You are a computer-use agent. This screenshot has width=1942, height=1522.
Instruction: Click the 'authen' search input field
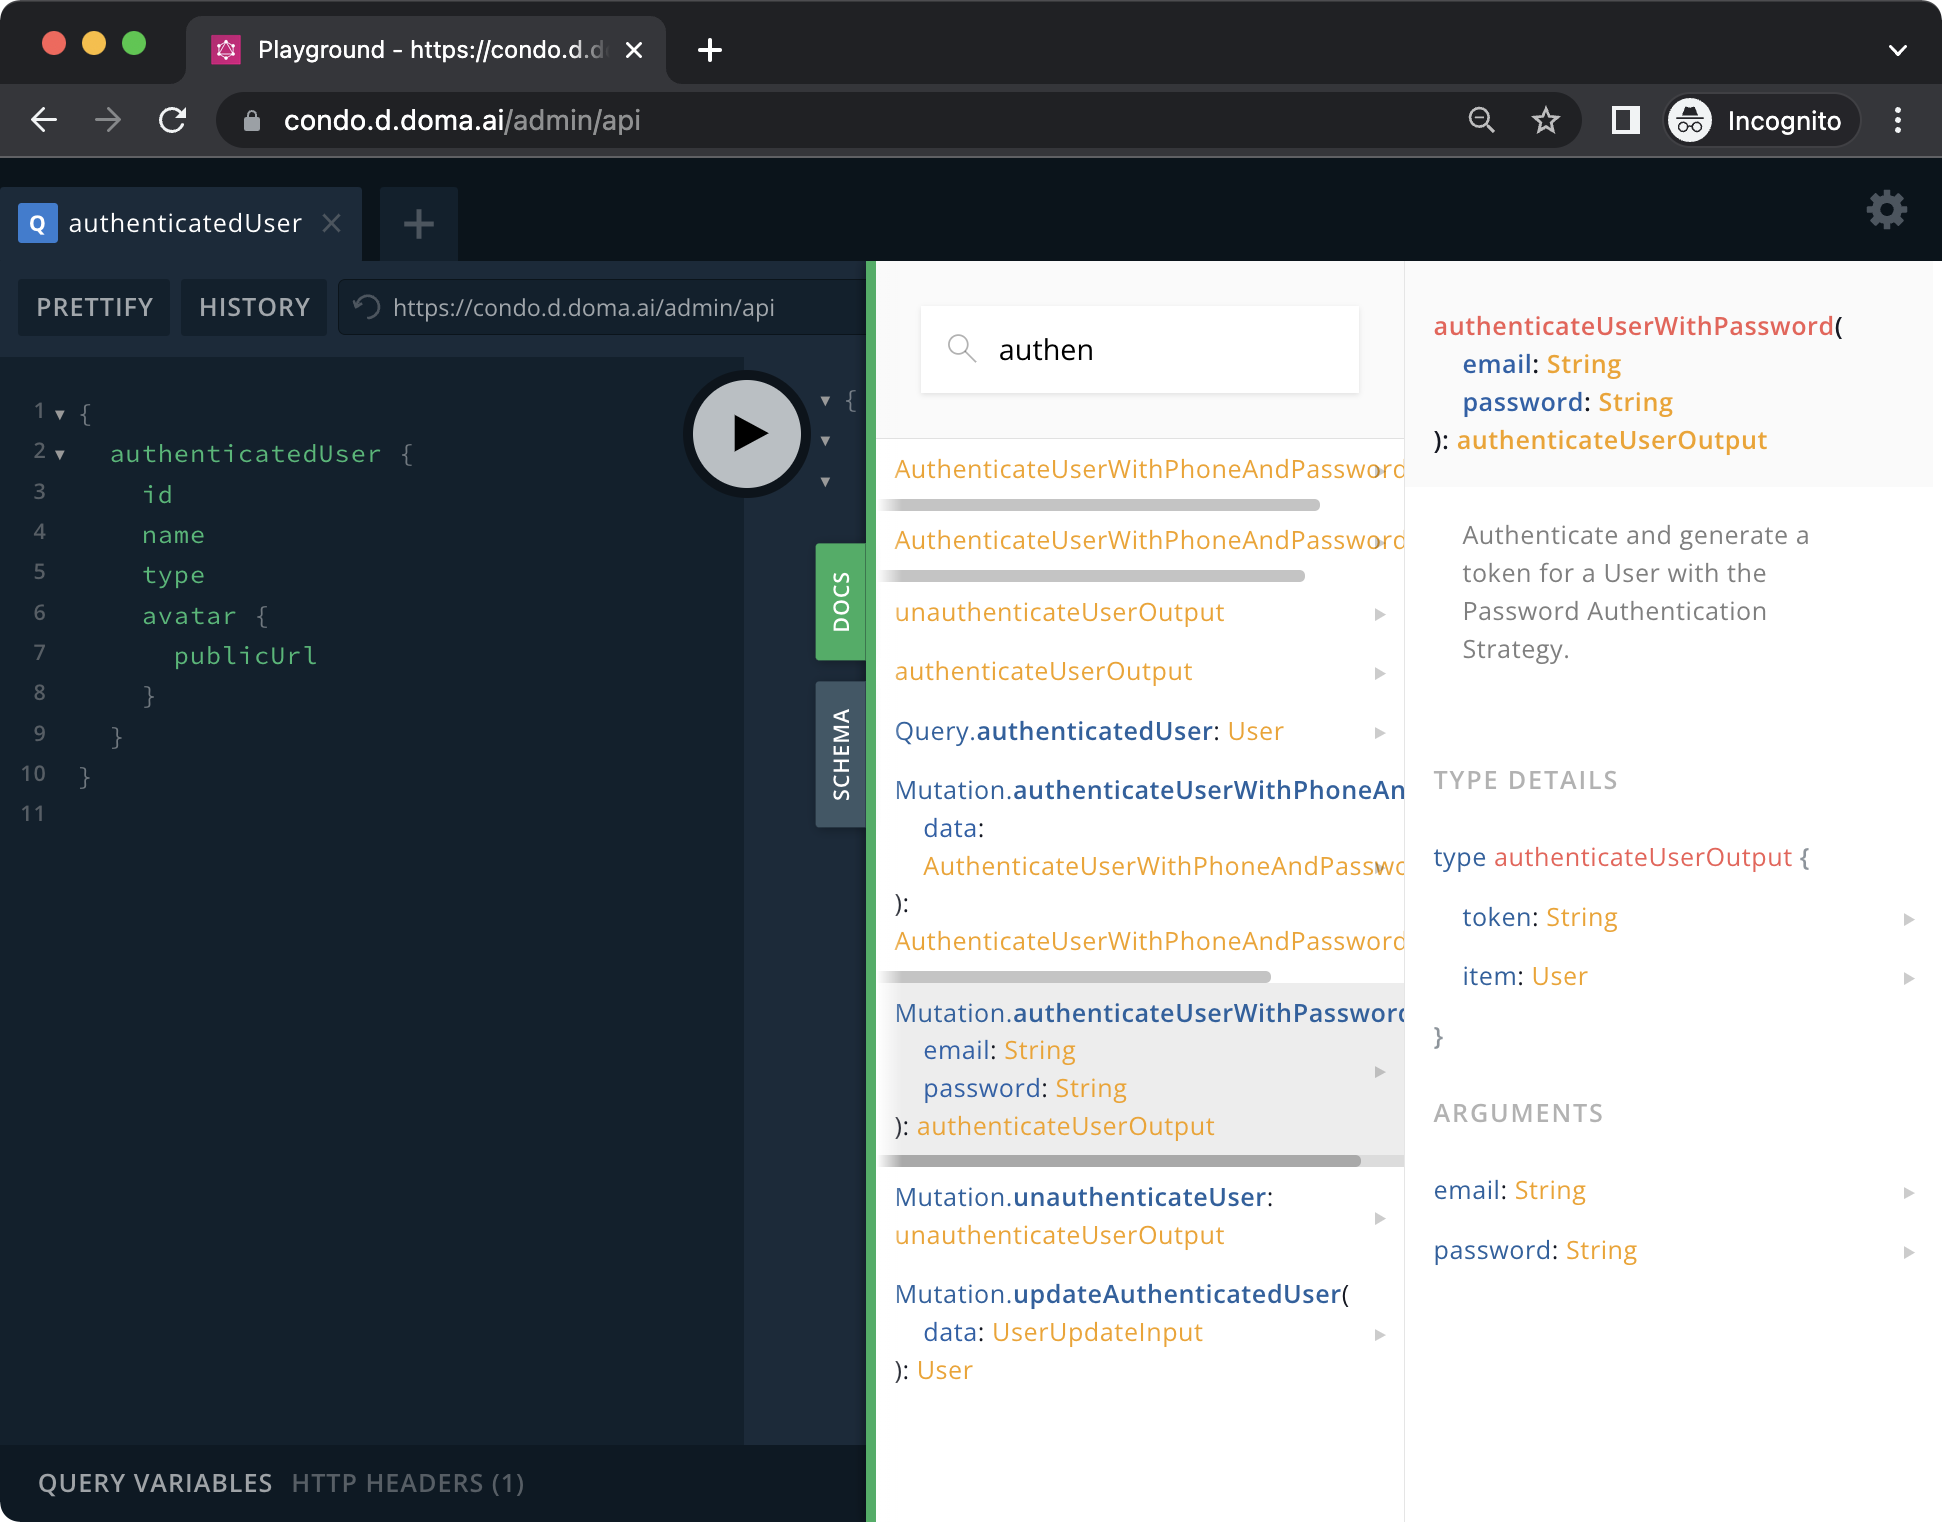pyautogui.click(x=1140, y=349)
